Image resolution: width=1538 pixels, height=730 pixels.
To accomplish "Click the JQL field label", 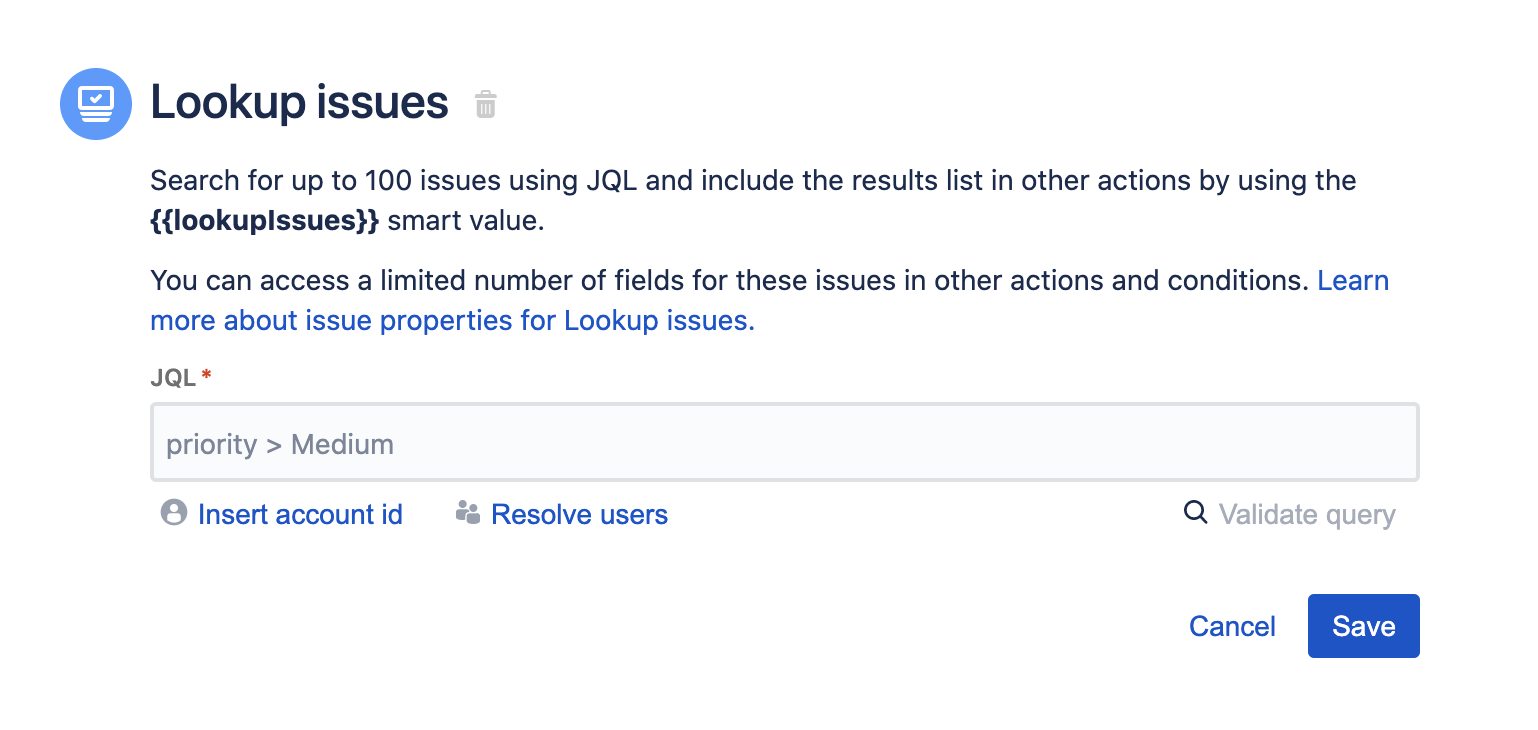I will pos(173,377).
